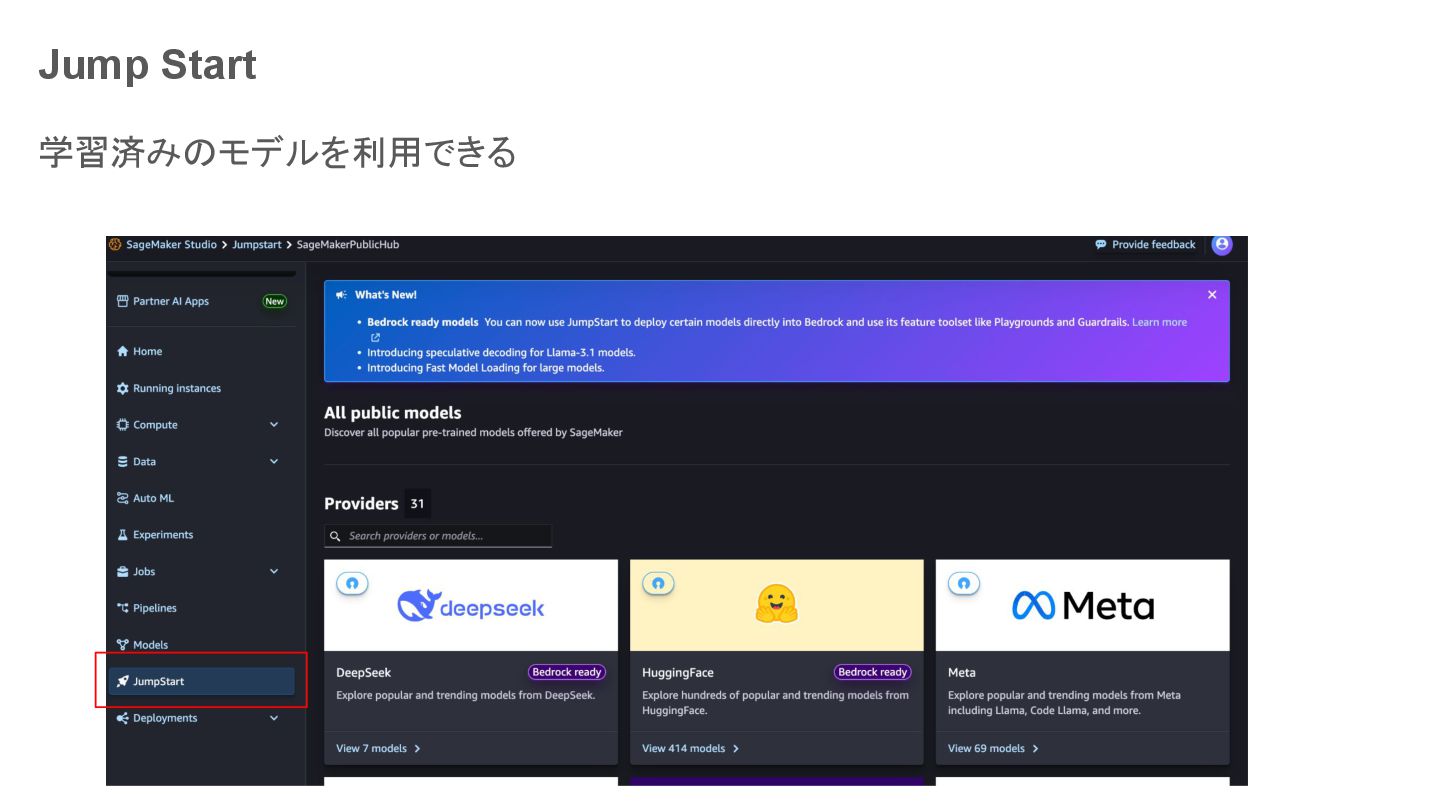1440x810 pixels.
Task: Expand the Jobs section chevron
Action: pos(274,572)
